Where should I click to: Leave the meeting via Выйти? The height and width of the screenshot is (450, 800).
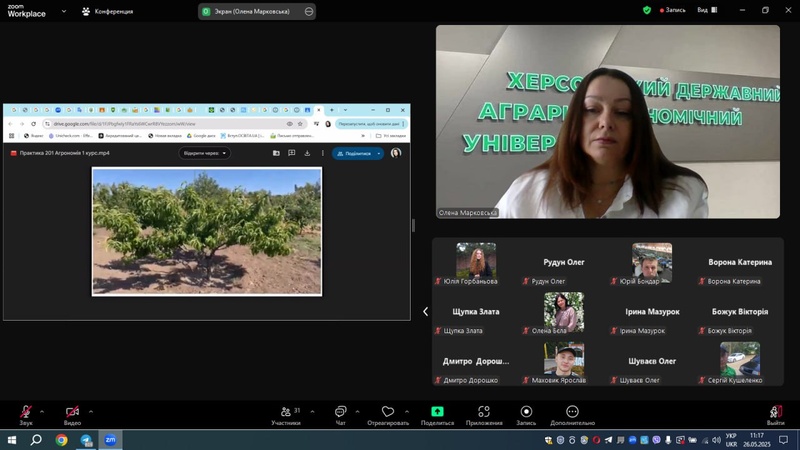coord(775,413)
